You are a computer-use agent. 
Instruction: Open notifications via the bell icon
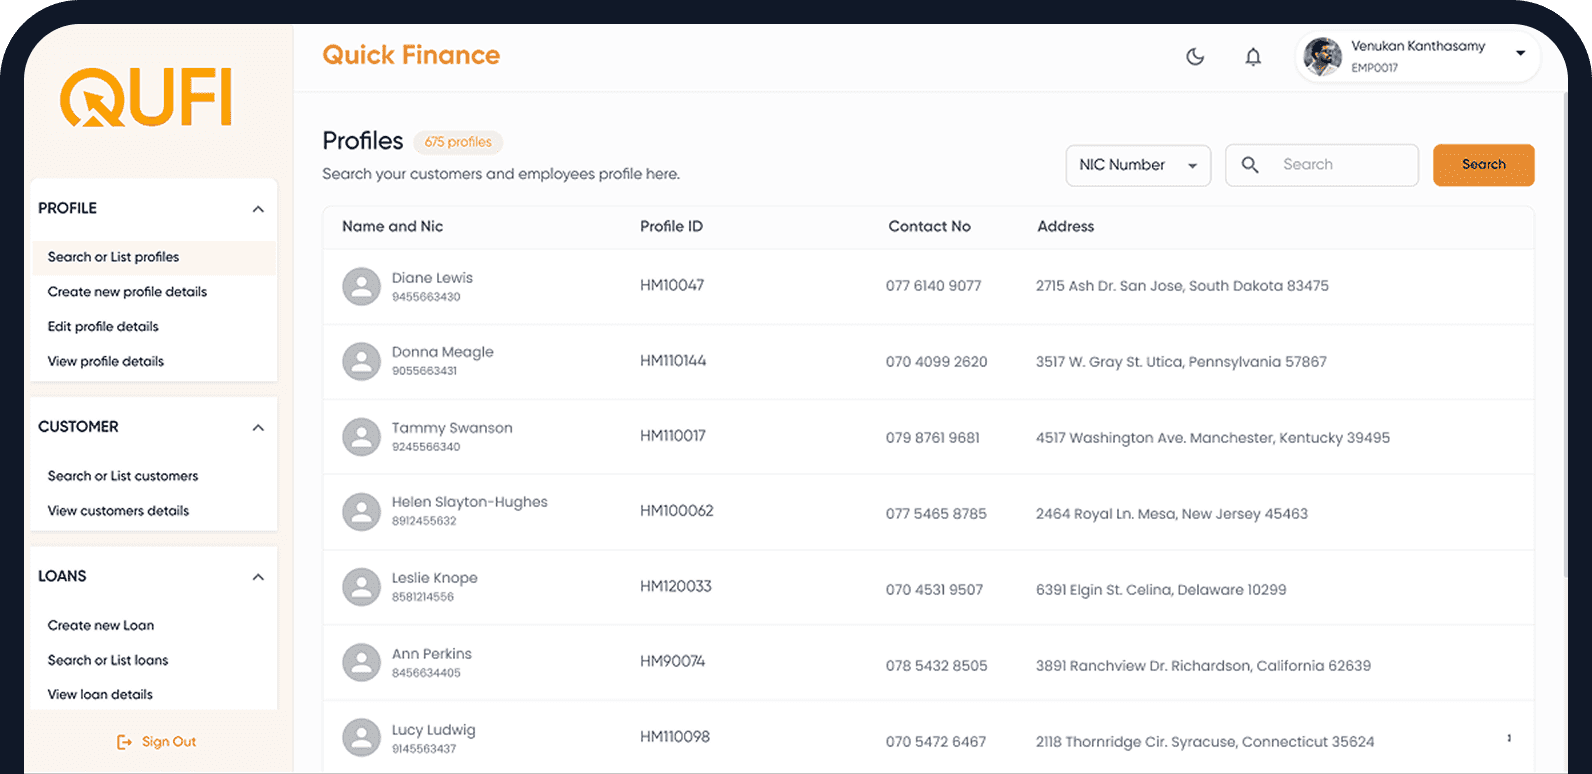click(x=1253, y=57)
